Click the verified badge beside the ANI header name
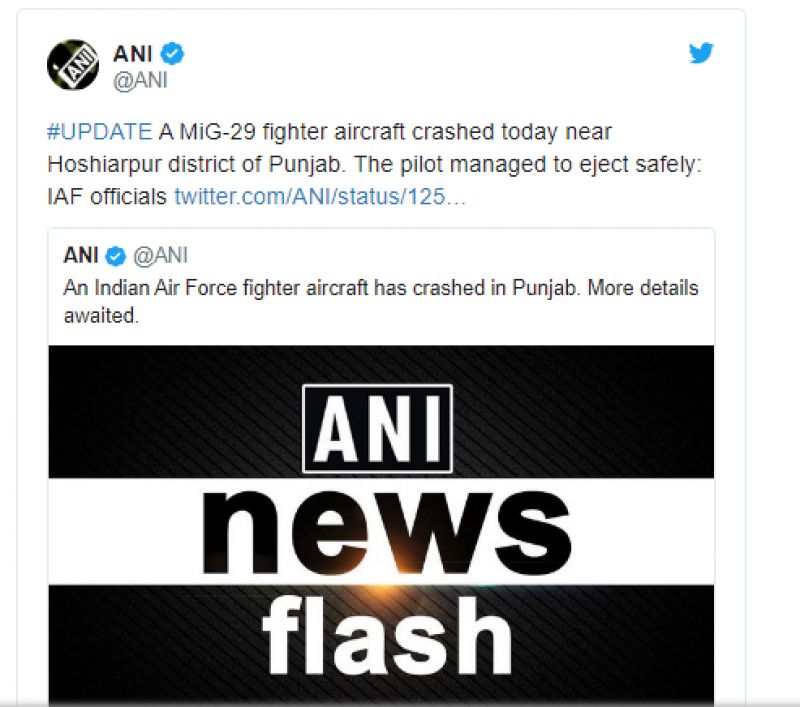Image resolution: width=800 pixels, height=707 pixels. coord(173,54)
